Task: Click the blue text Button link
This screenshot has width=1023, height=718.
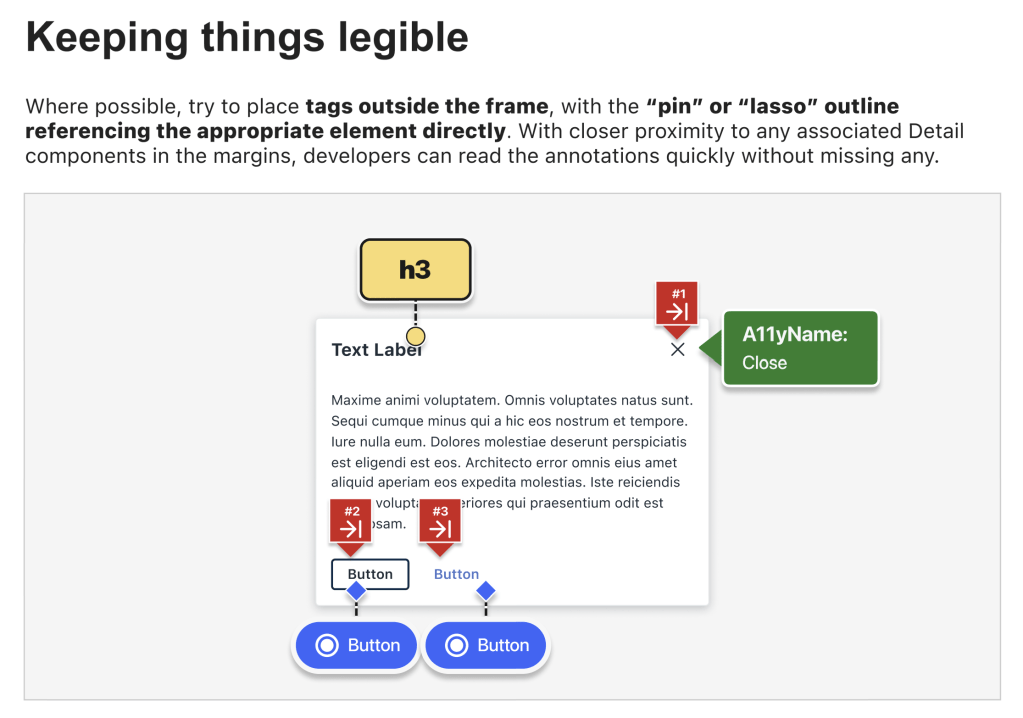Action: [x=456, y=574]
